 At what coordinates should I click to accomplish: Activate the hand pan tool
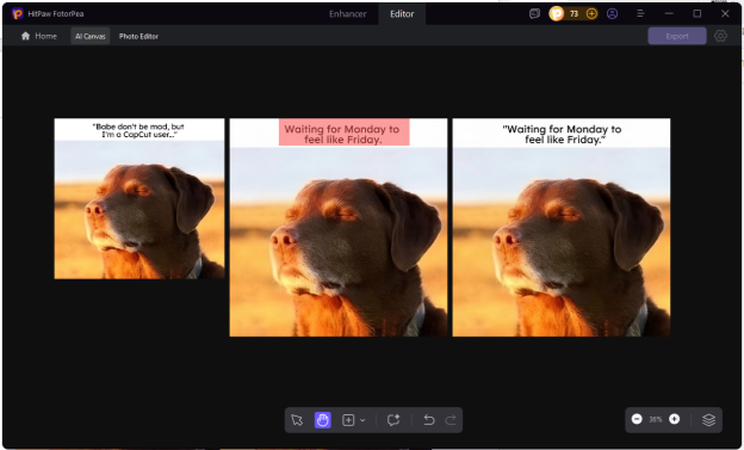click(323, 420)
